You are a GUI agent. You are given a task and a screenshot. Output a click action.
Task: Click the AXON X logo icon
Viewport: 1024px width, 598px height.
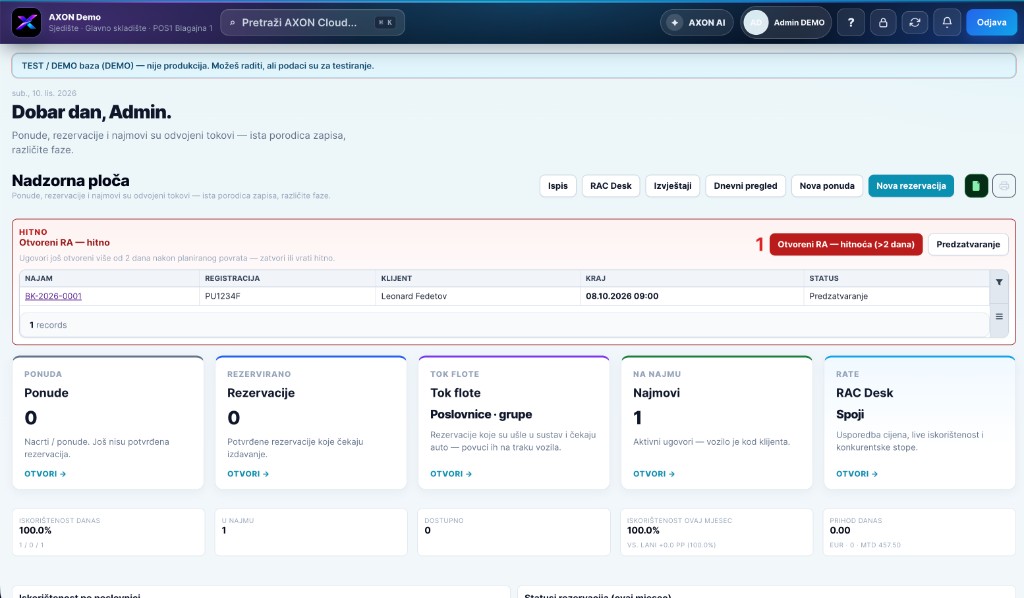pos(26,22)
